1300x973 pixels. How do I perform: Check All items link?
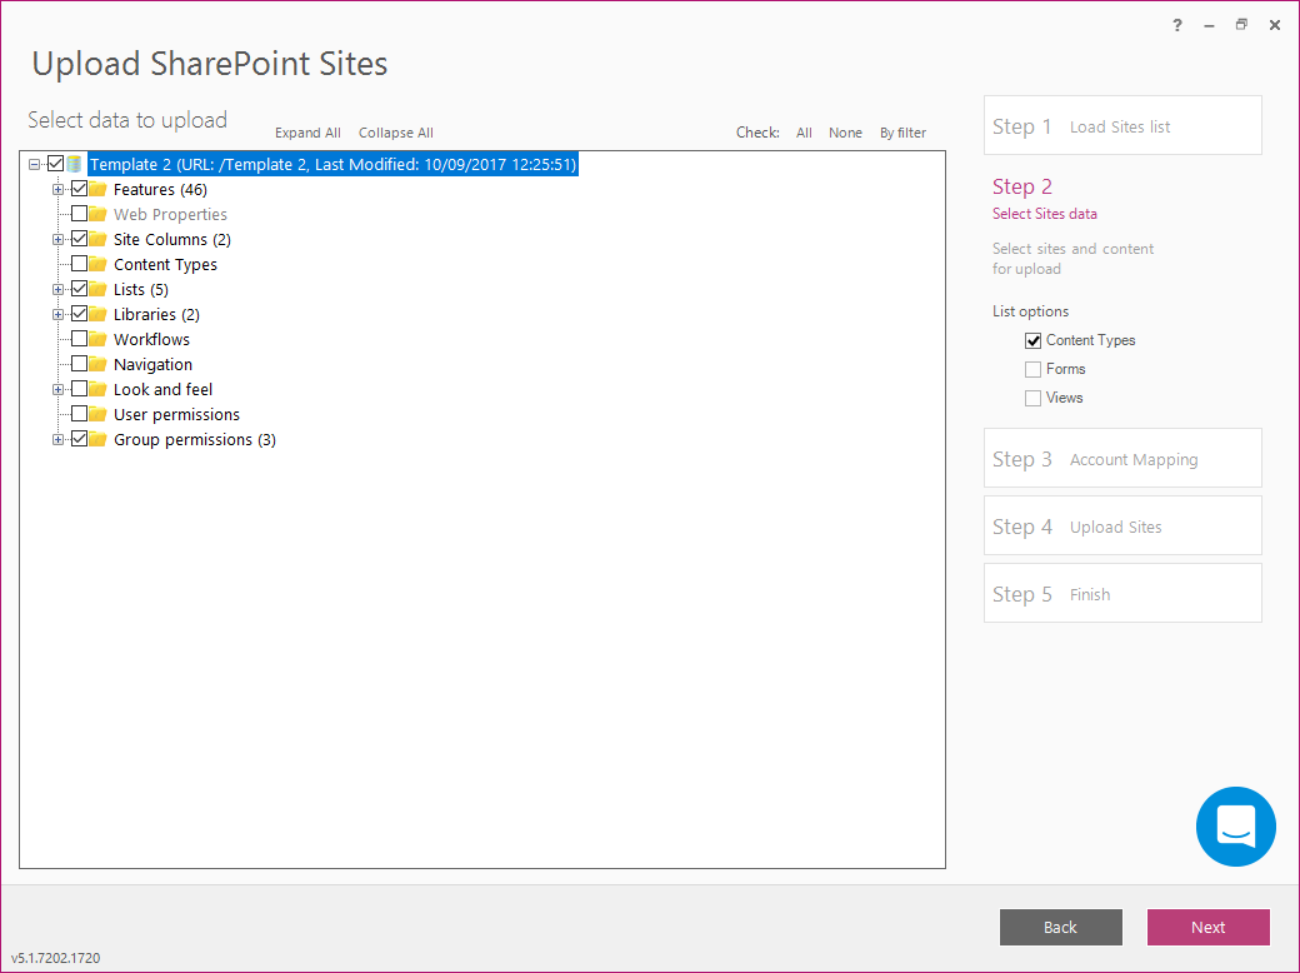coord(804,133)
